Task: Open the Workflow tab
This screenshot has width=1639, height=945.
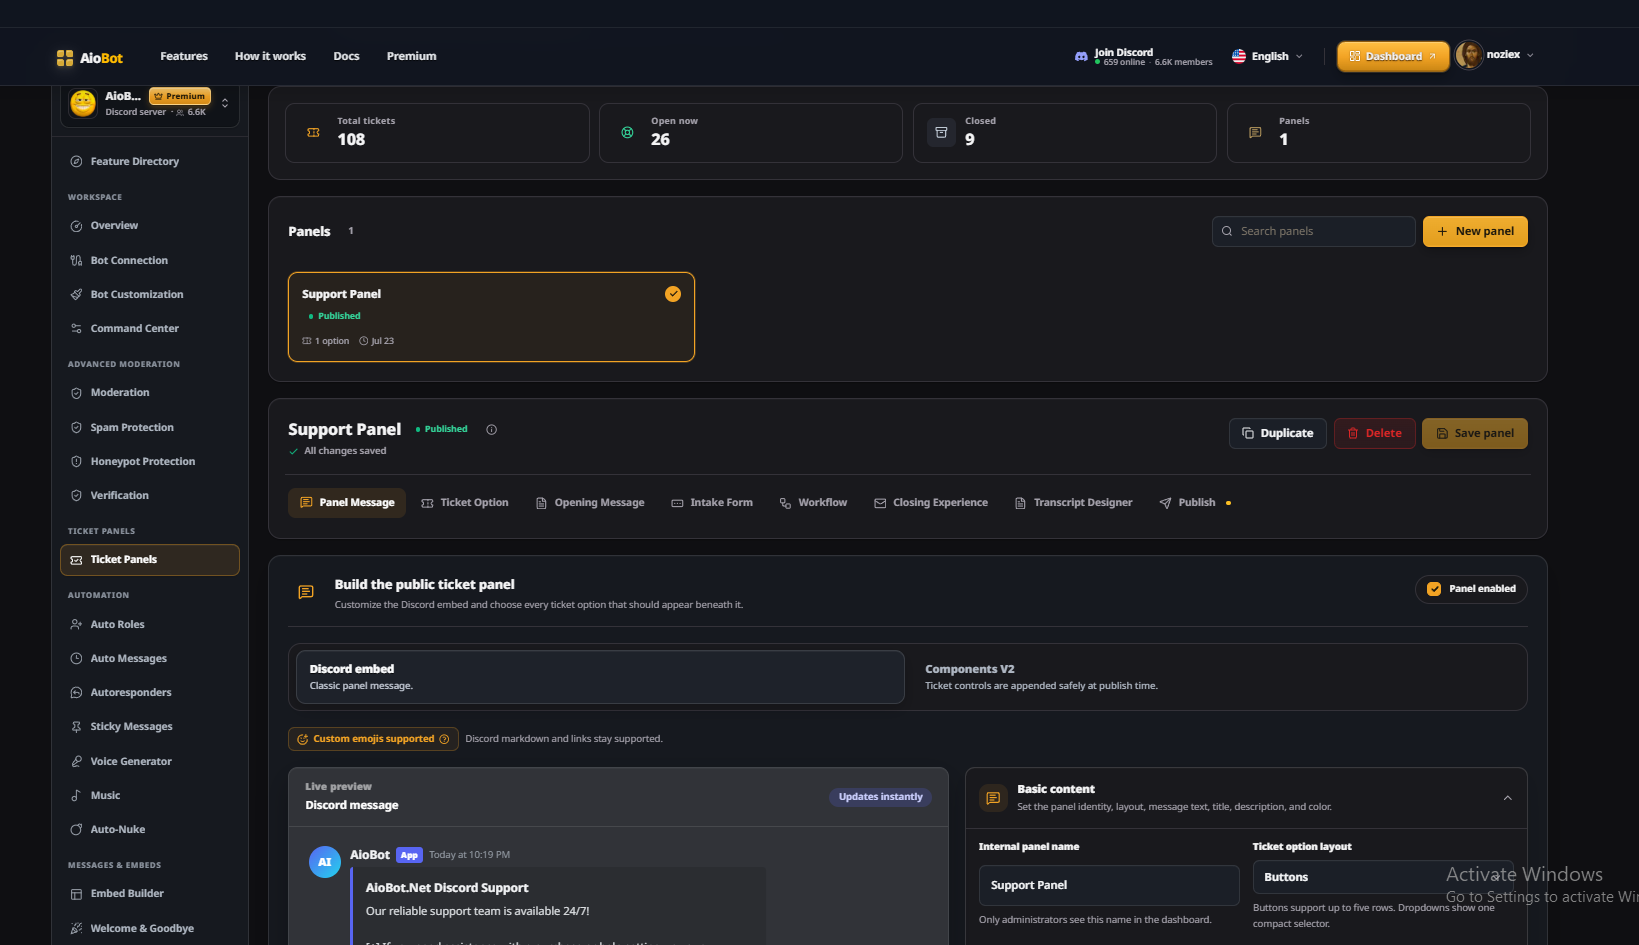Action: tap(813, 503)
